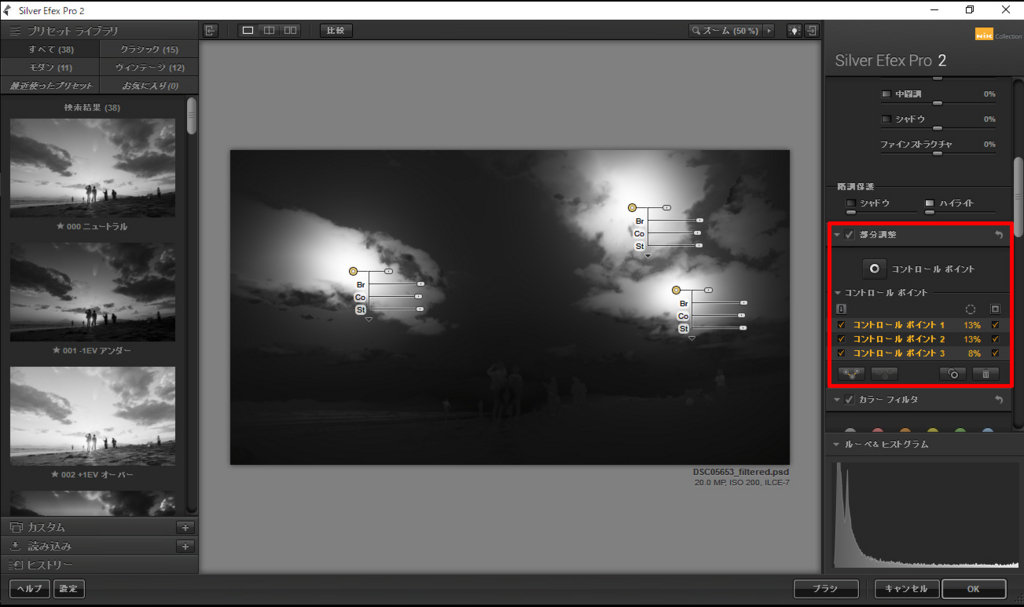Uncheck コントロールポイント 3 enable checkbox
Viewport: 1024px width, 607px height.
(x=841, y=353)
